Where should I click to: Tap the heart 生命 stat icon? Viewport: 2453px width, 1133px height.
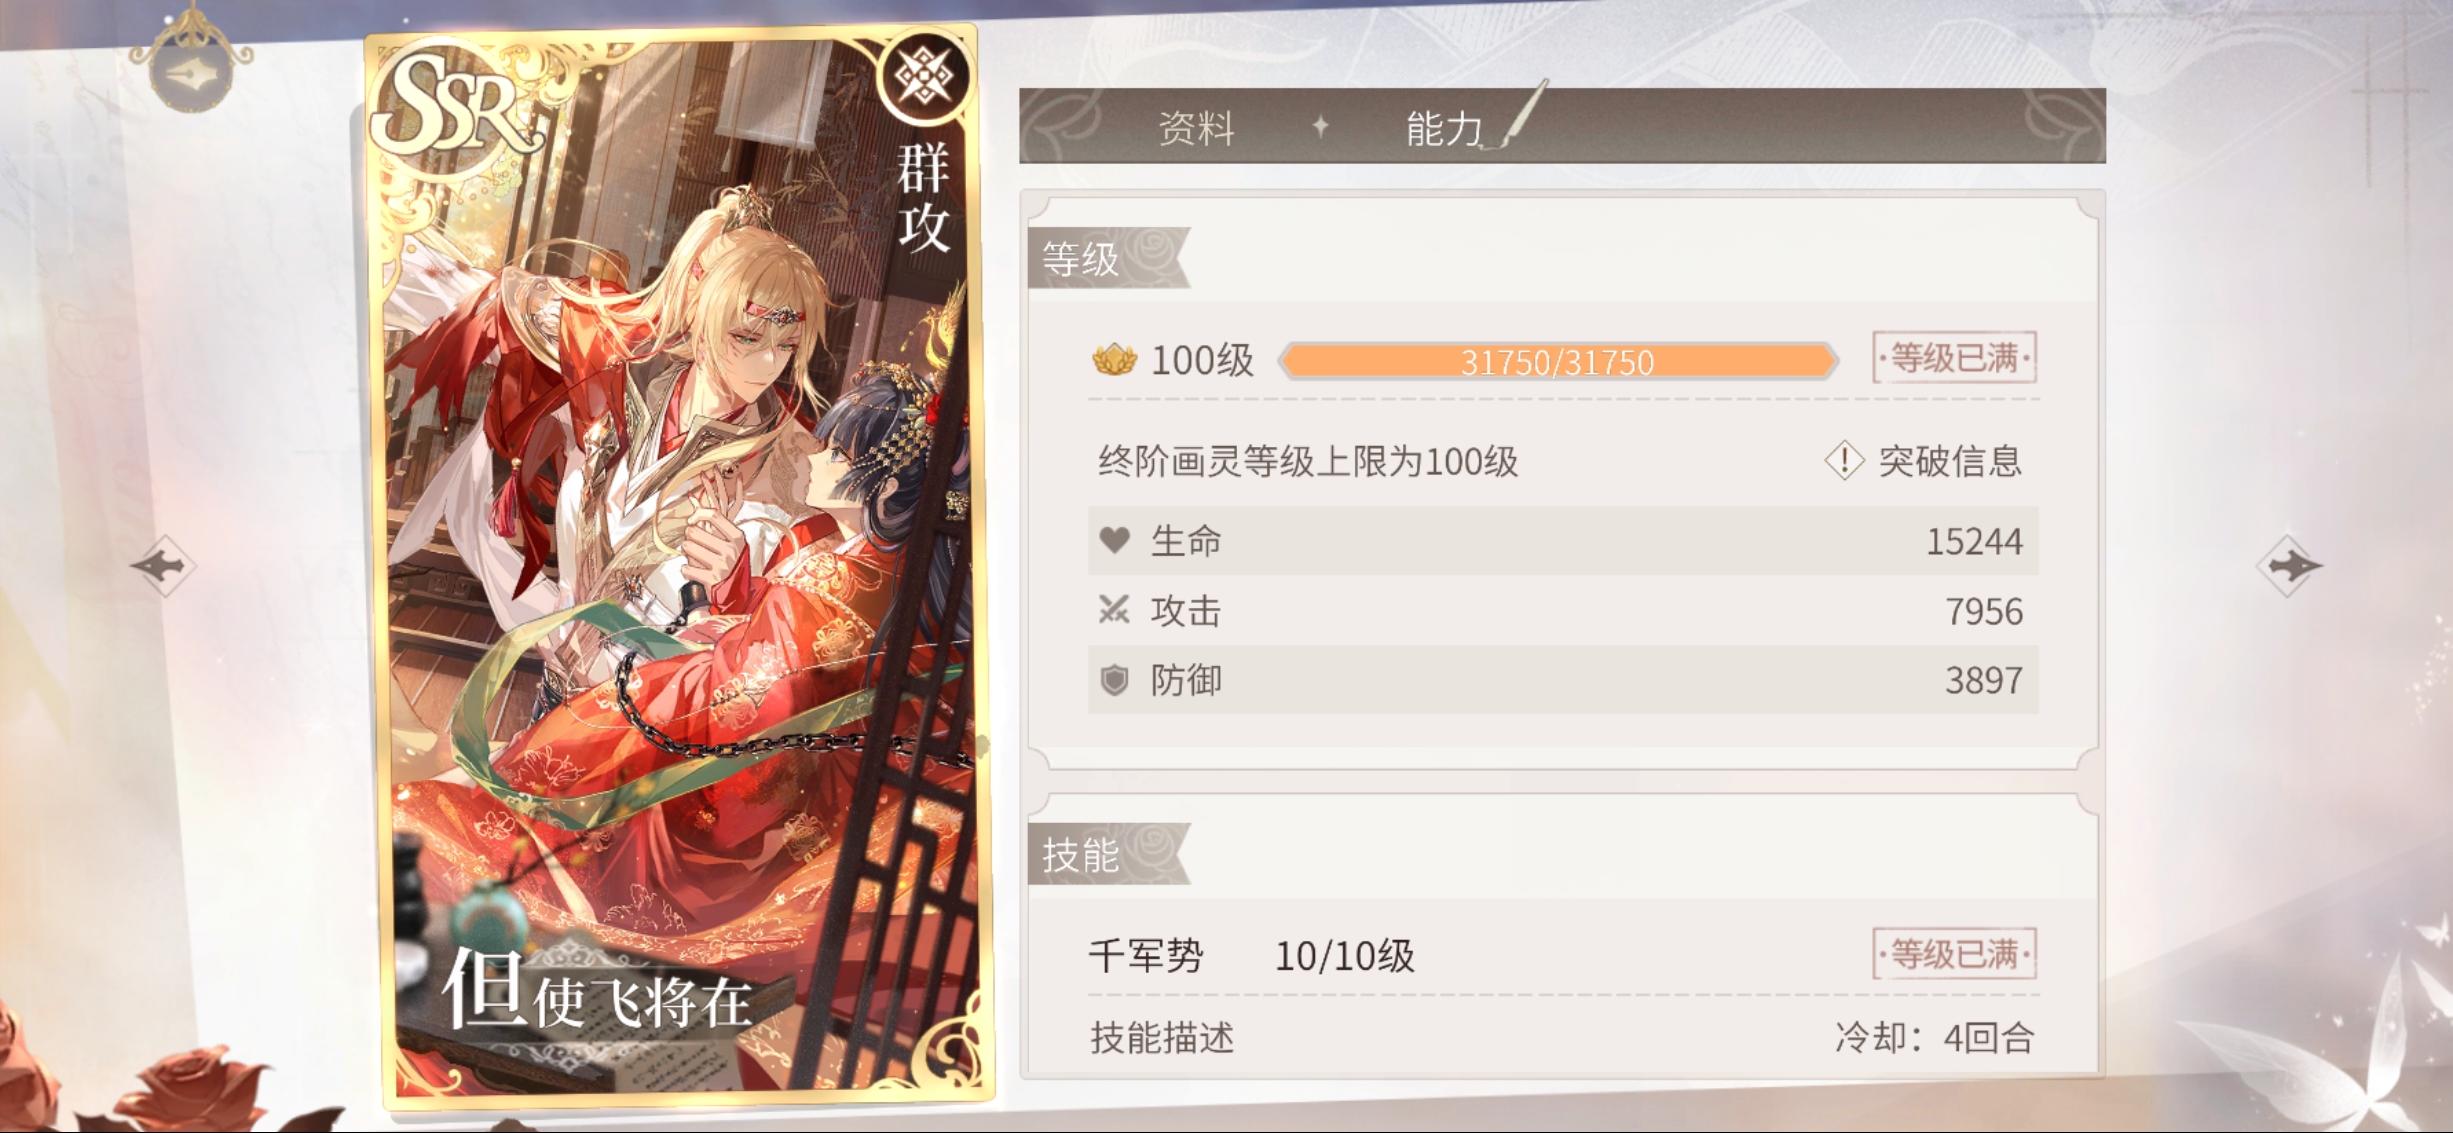[x=1114, y=541]
